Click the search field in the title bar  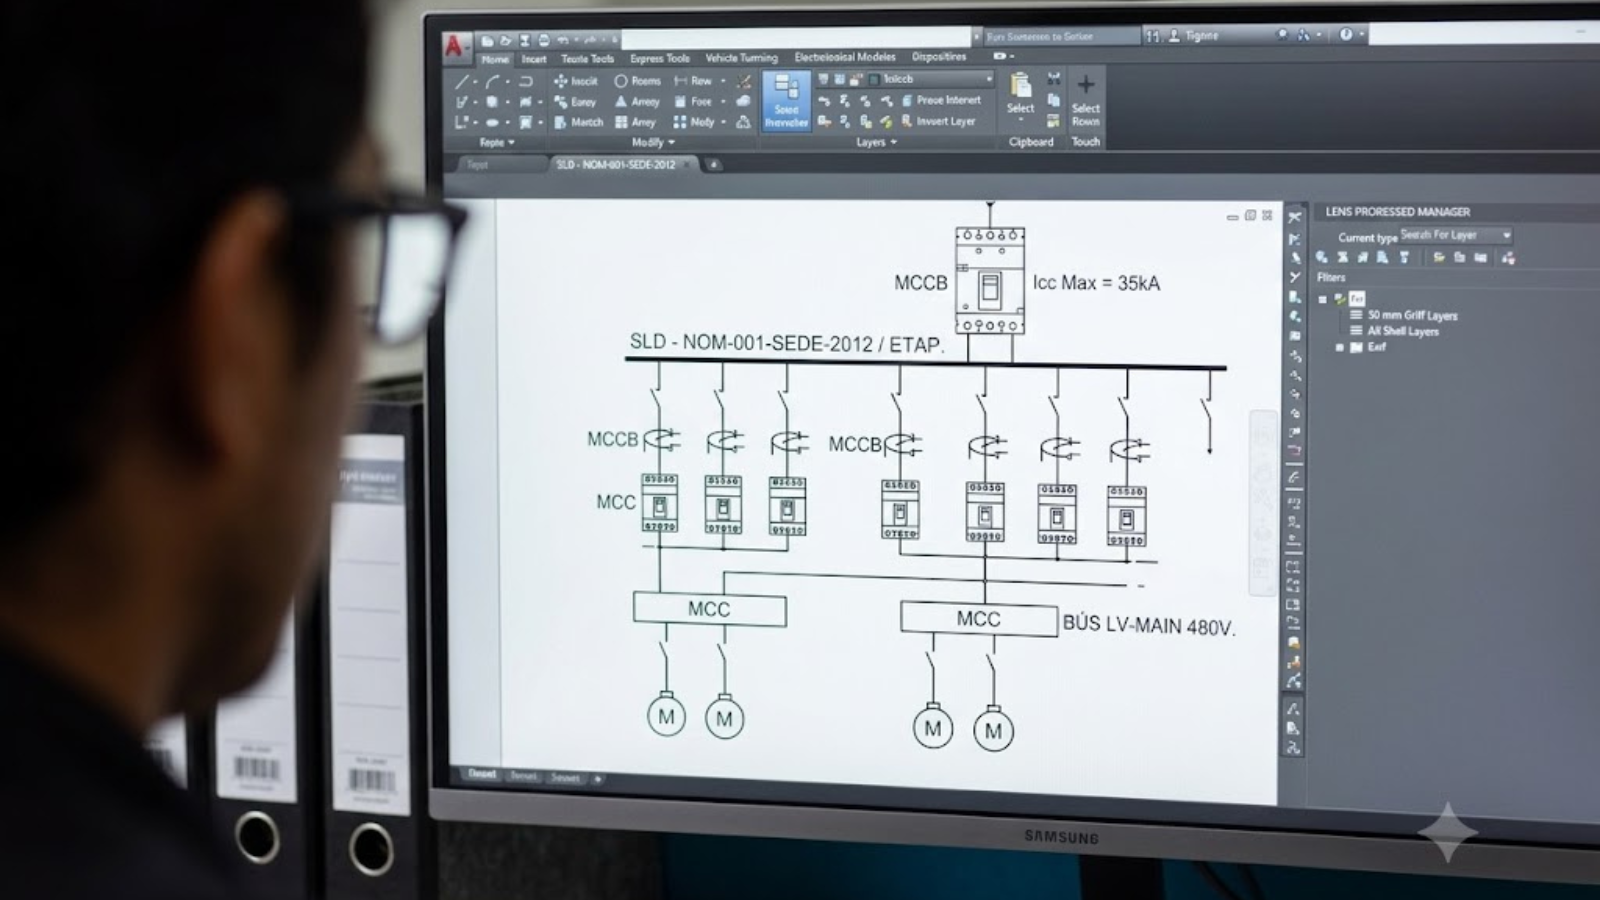[1061, 36]
